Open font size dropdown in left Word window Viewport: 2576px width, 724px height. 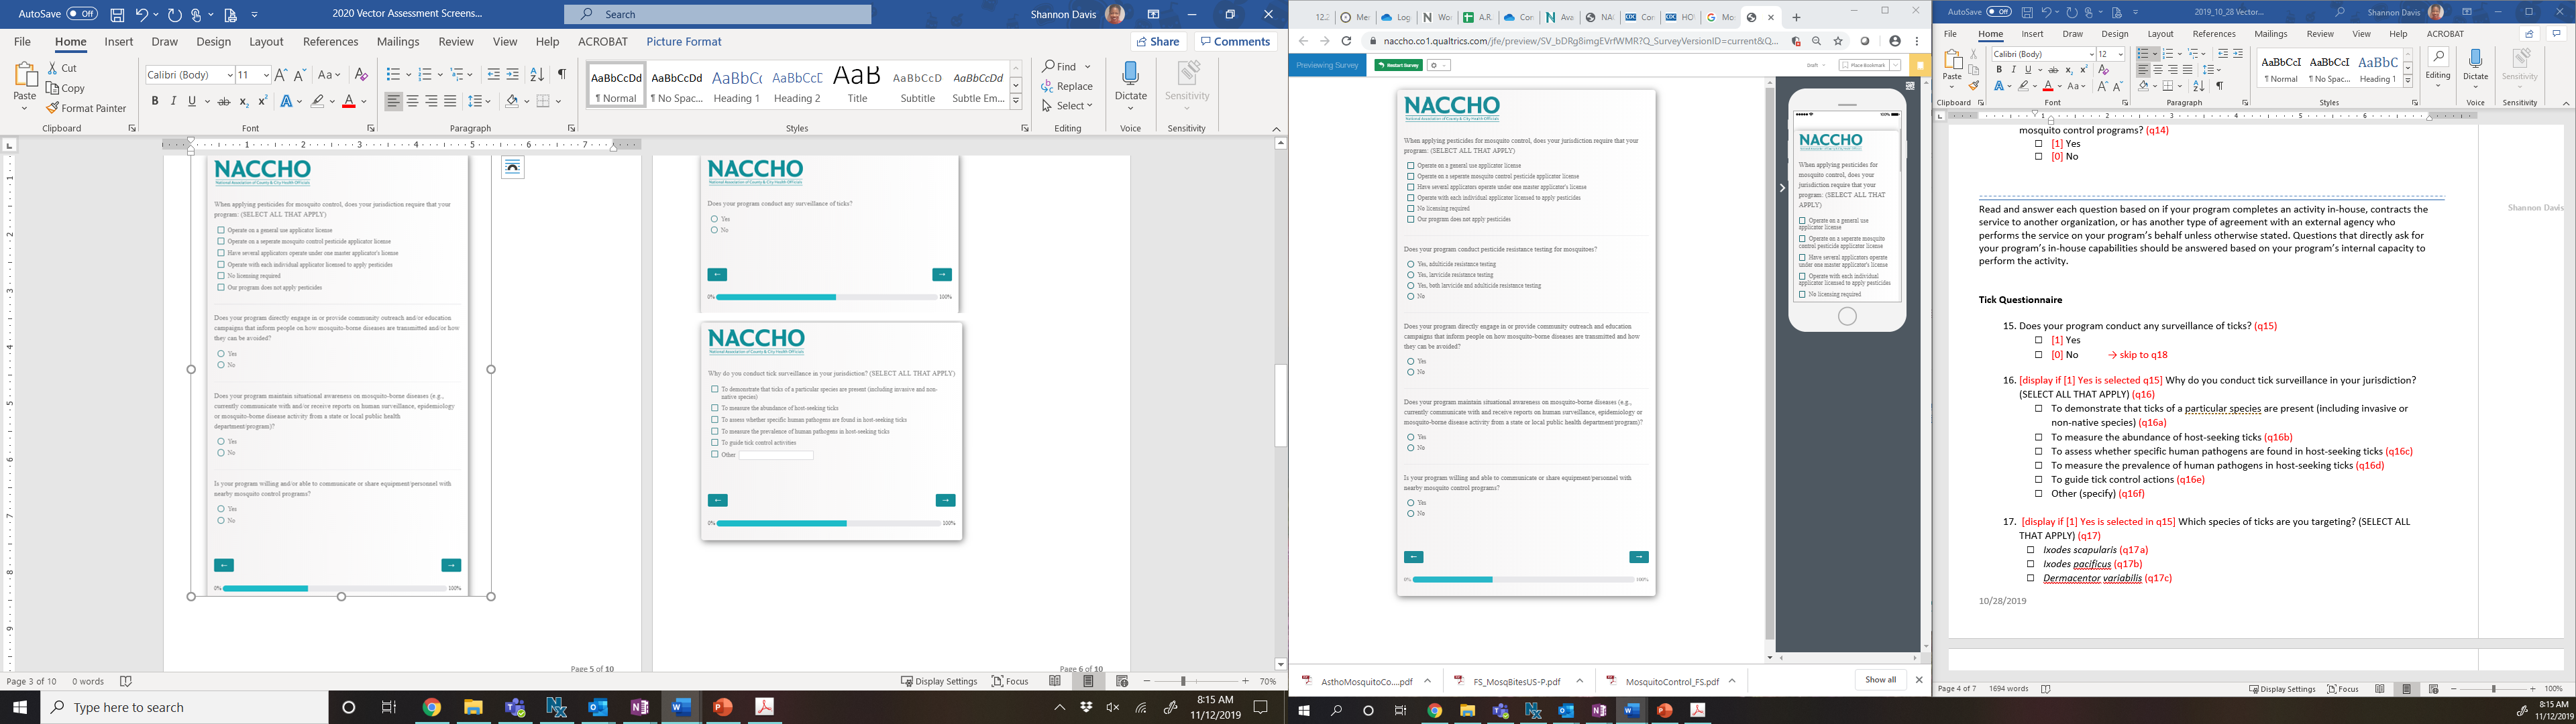266,75
